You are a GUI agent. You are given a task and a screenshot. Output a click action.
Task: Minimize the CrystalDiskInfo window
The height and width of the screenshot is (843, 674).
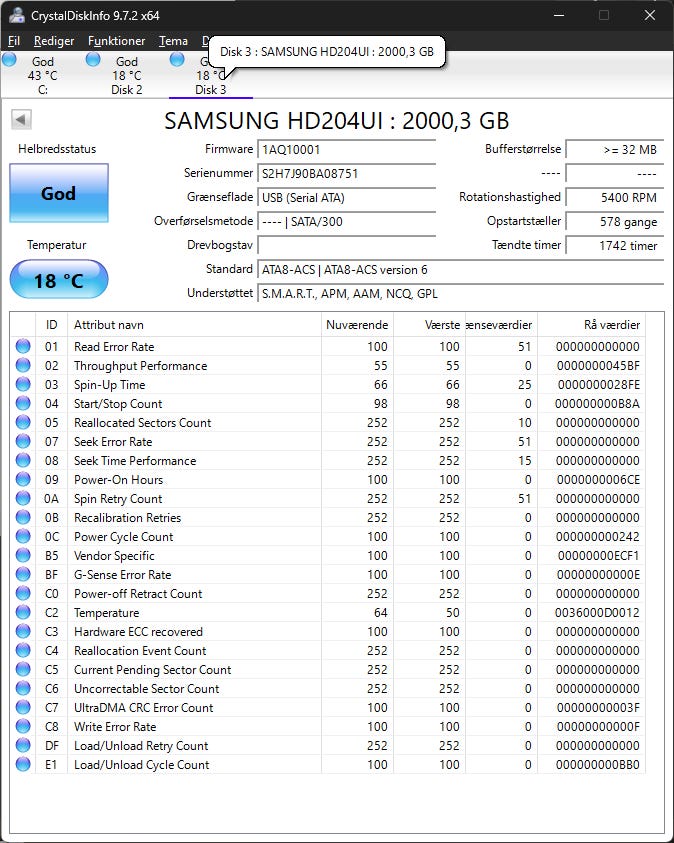[559, 15]
